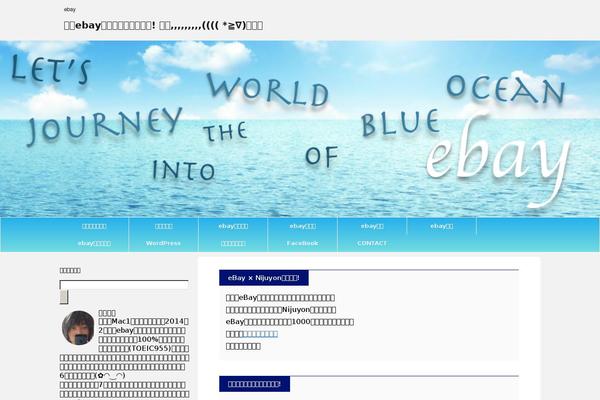The width and height of the screenshot is (600, 400).
Task: Click the profile line containing "100%"
Action: (142, 339)
